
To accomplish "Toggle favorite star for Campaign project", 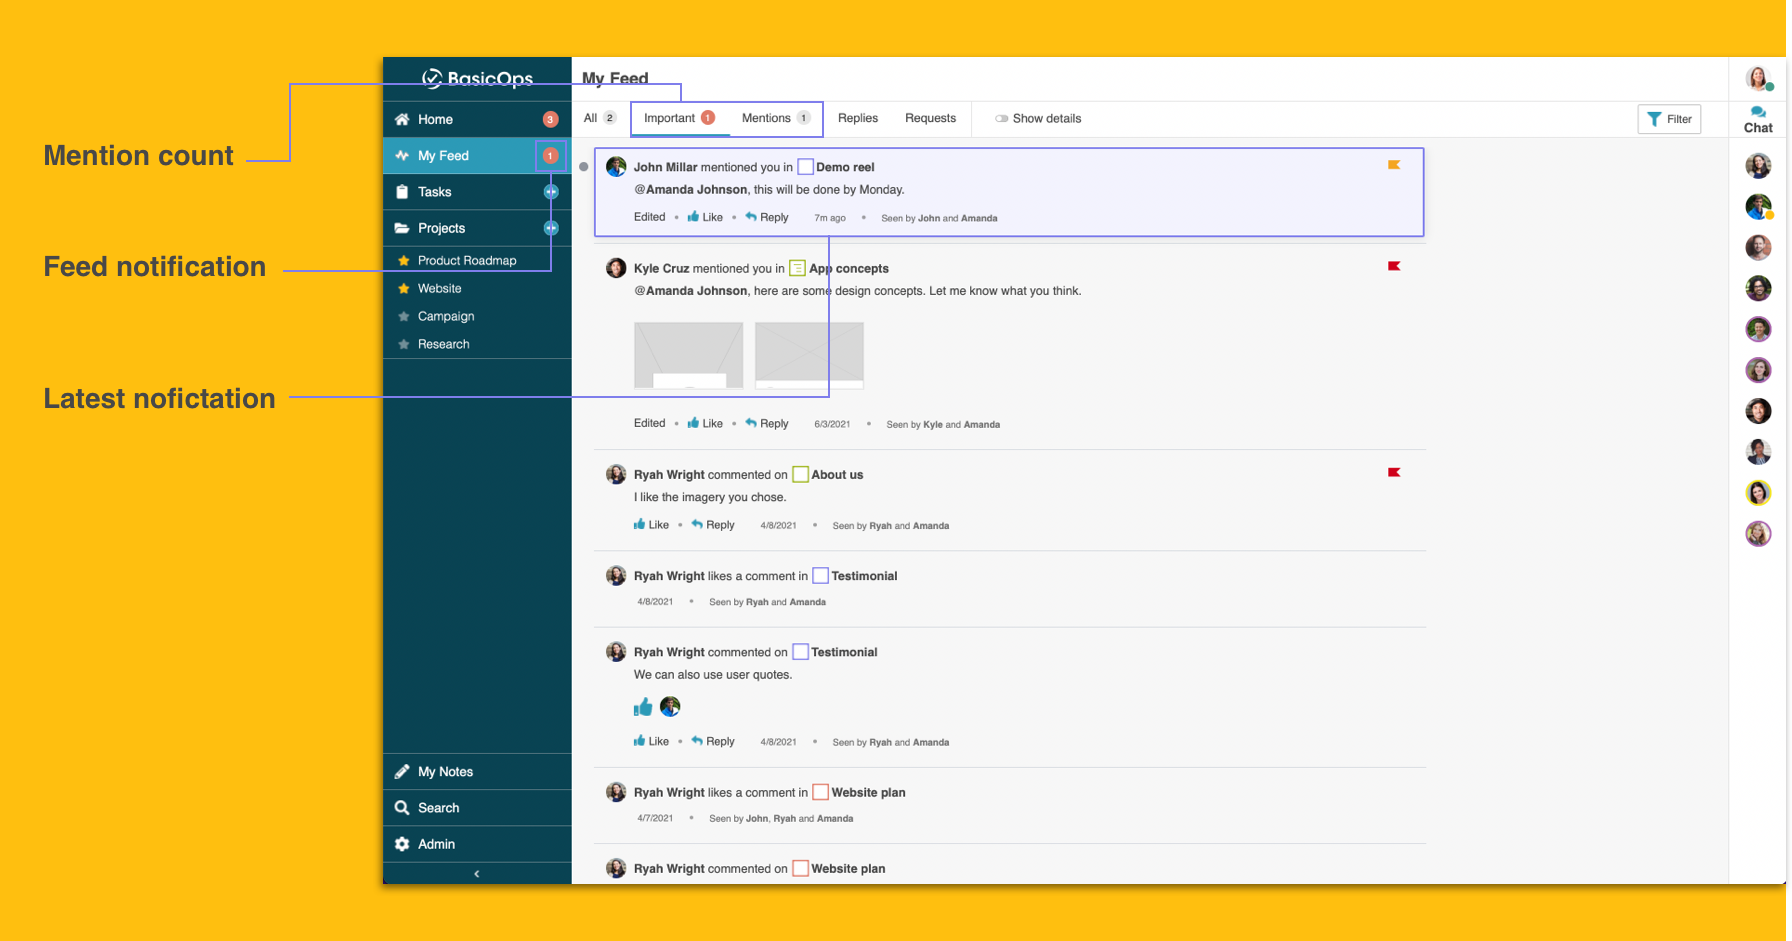I will [404, 316].
